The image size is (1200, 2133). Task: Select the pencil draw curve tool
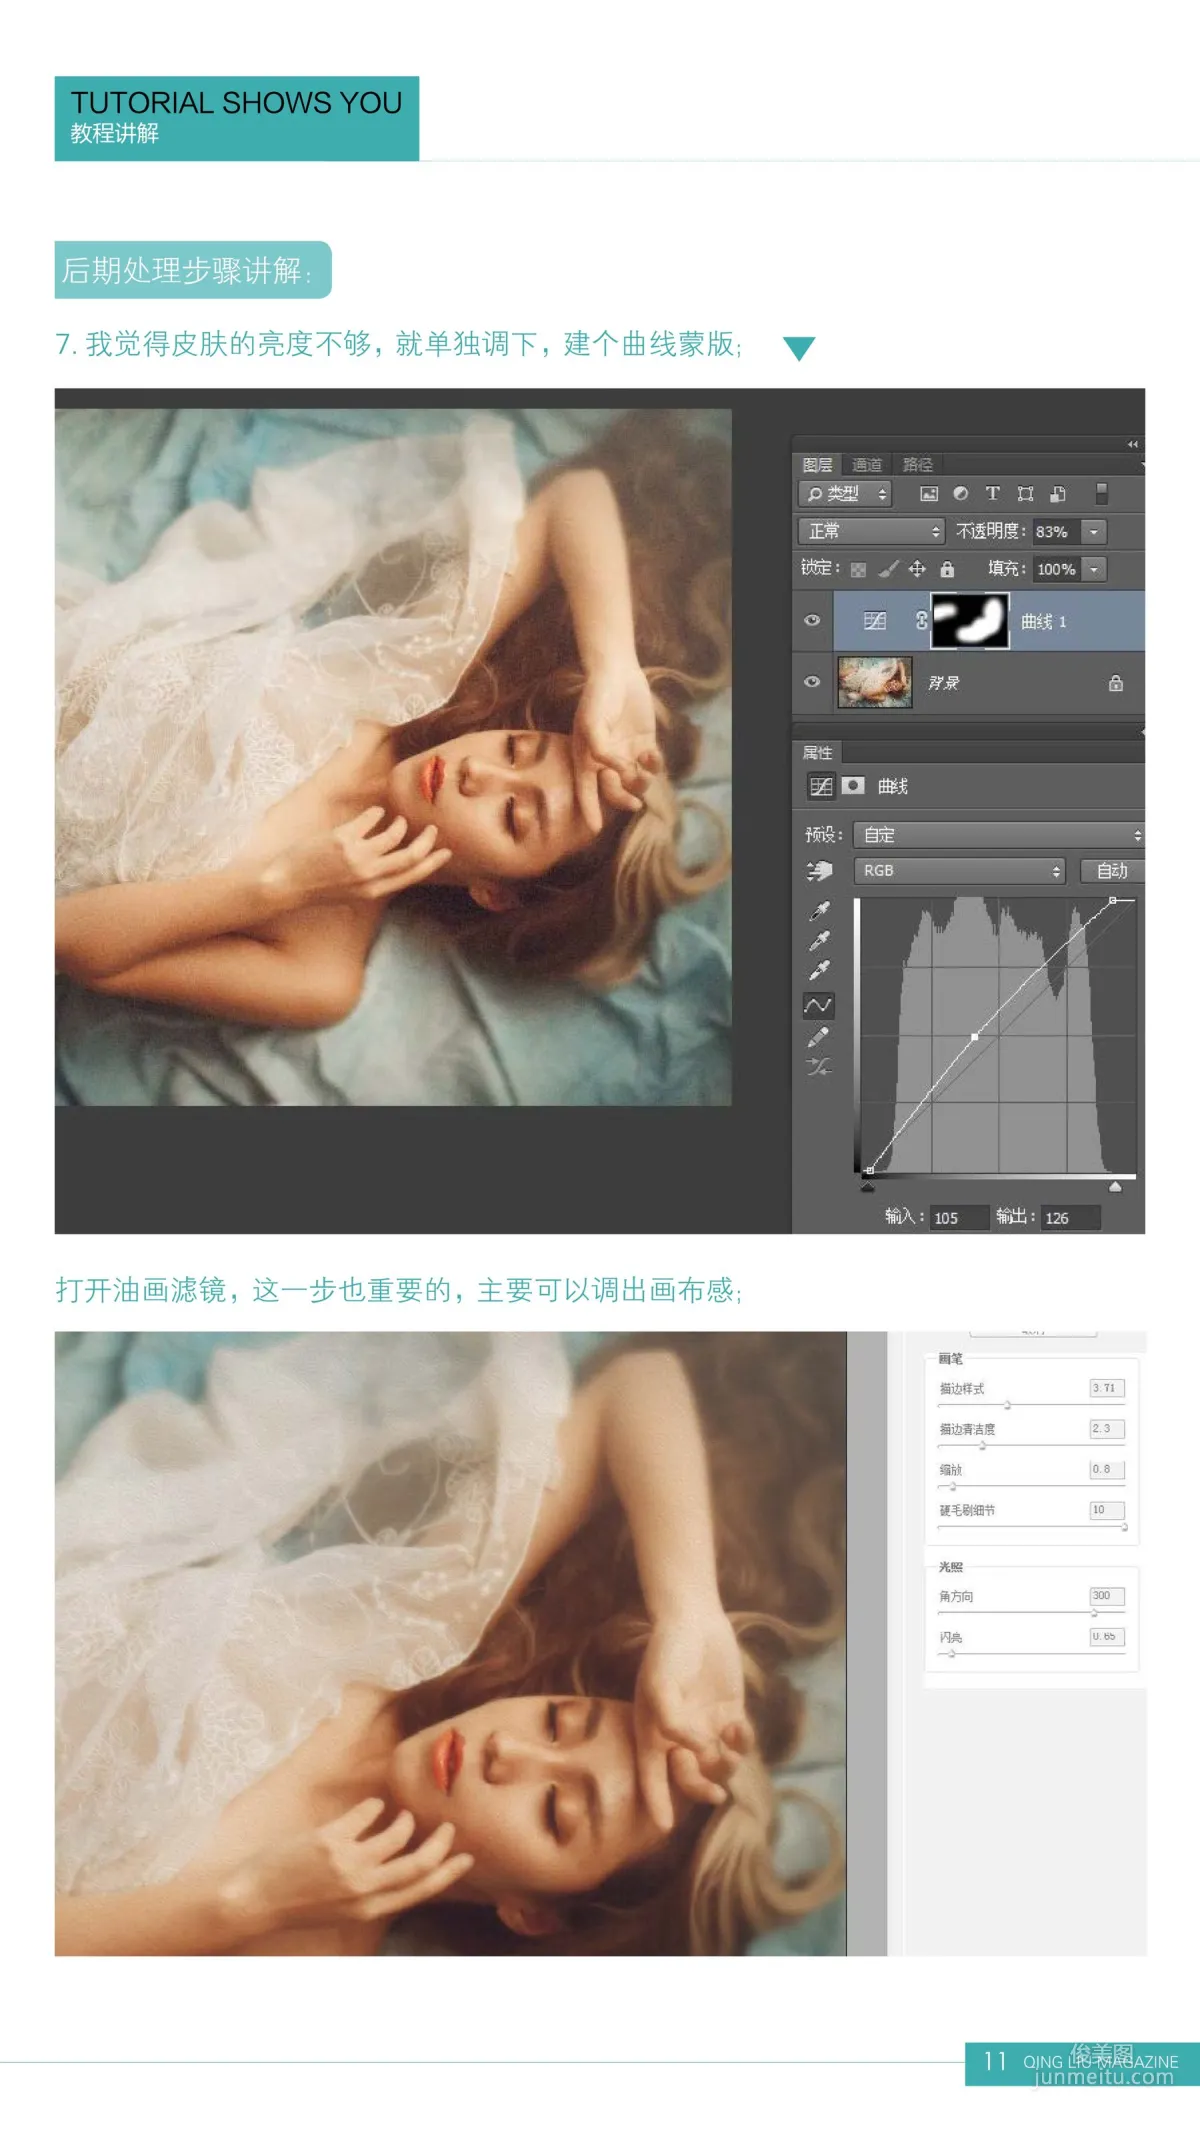click(x=819, y=1037)
